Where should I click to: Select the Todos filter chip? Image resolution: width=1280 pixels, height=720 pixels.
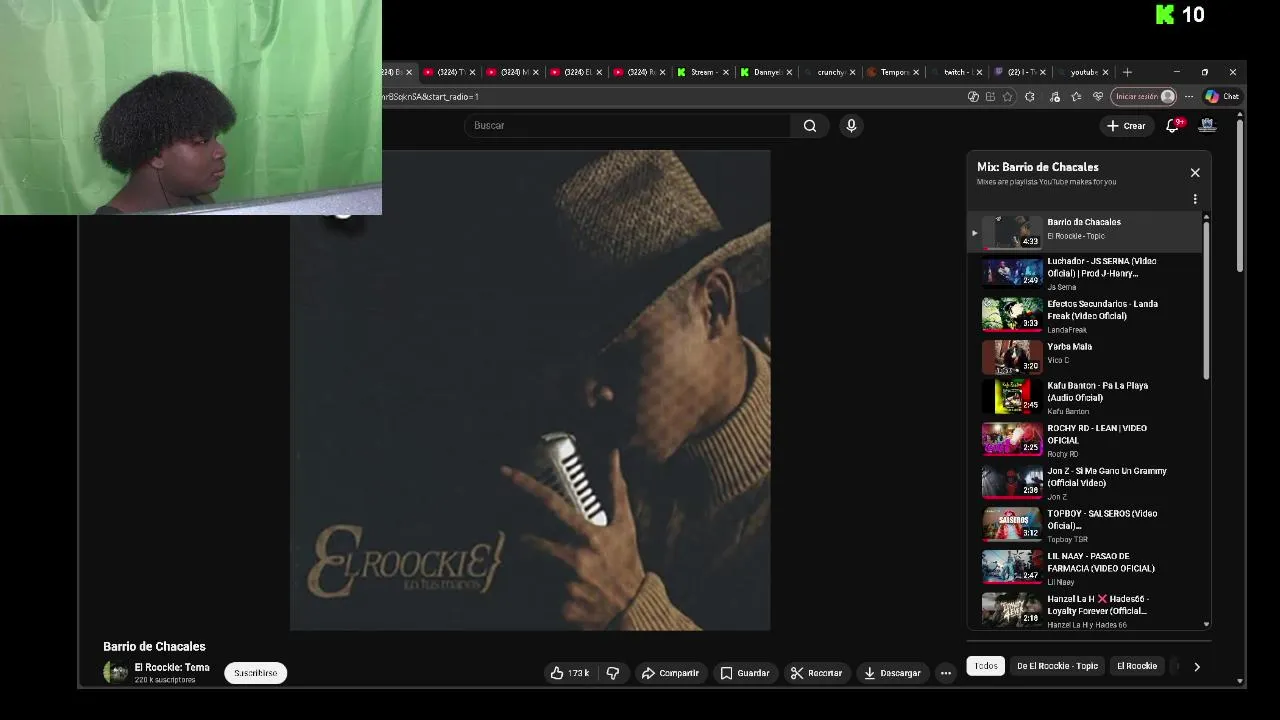pos(986,666)
